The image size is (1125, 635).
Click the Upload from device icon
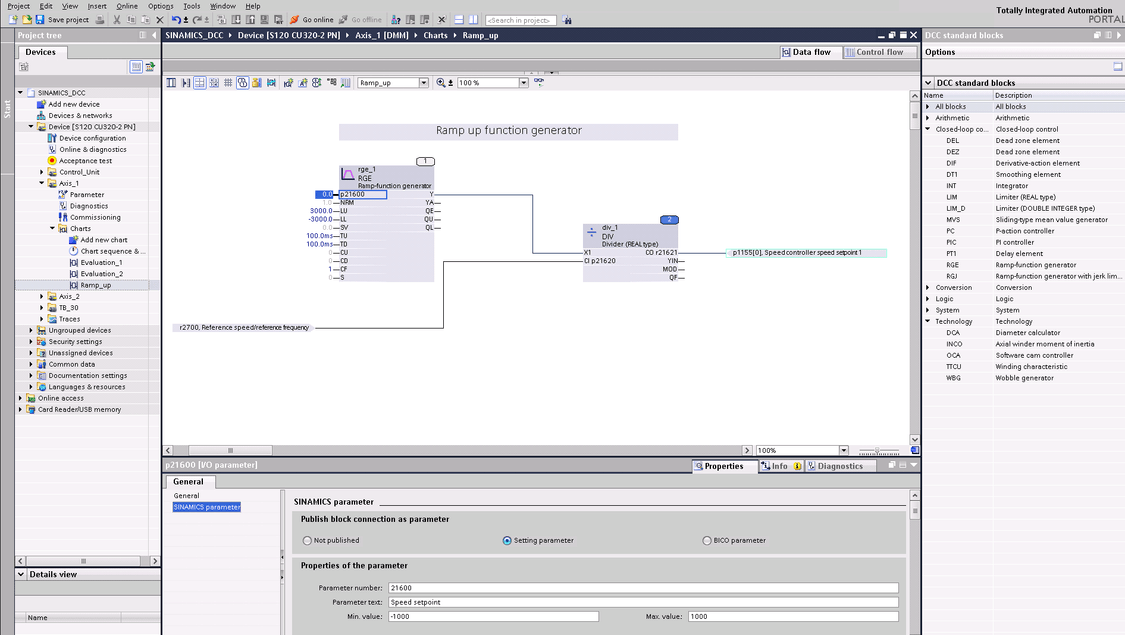250,20
